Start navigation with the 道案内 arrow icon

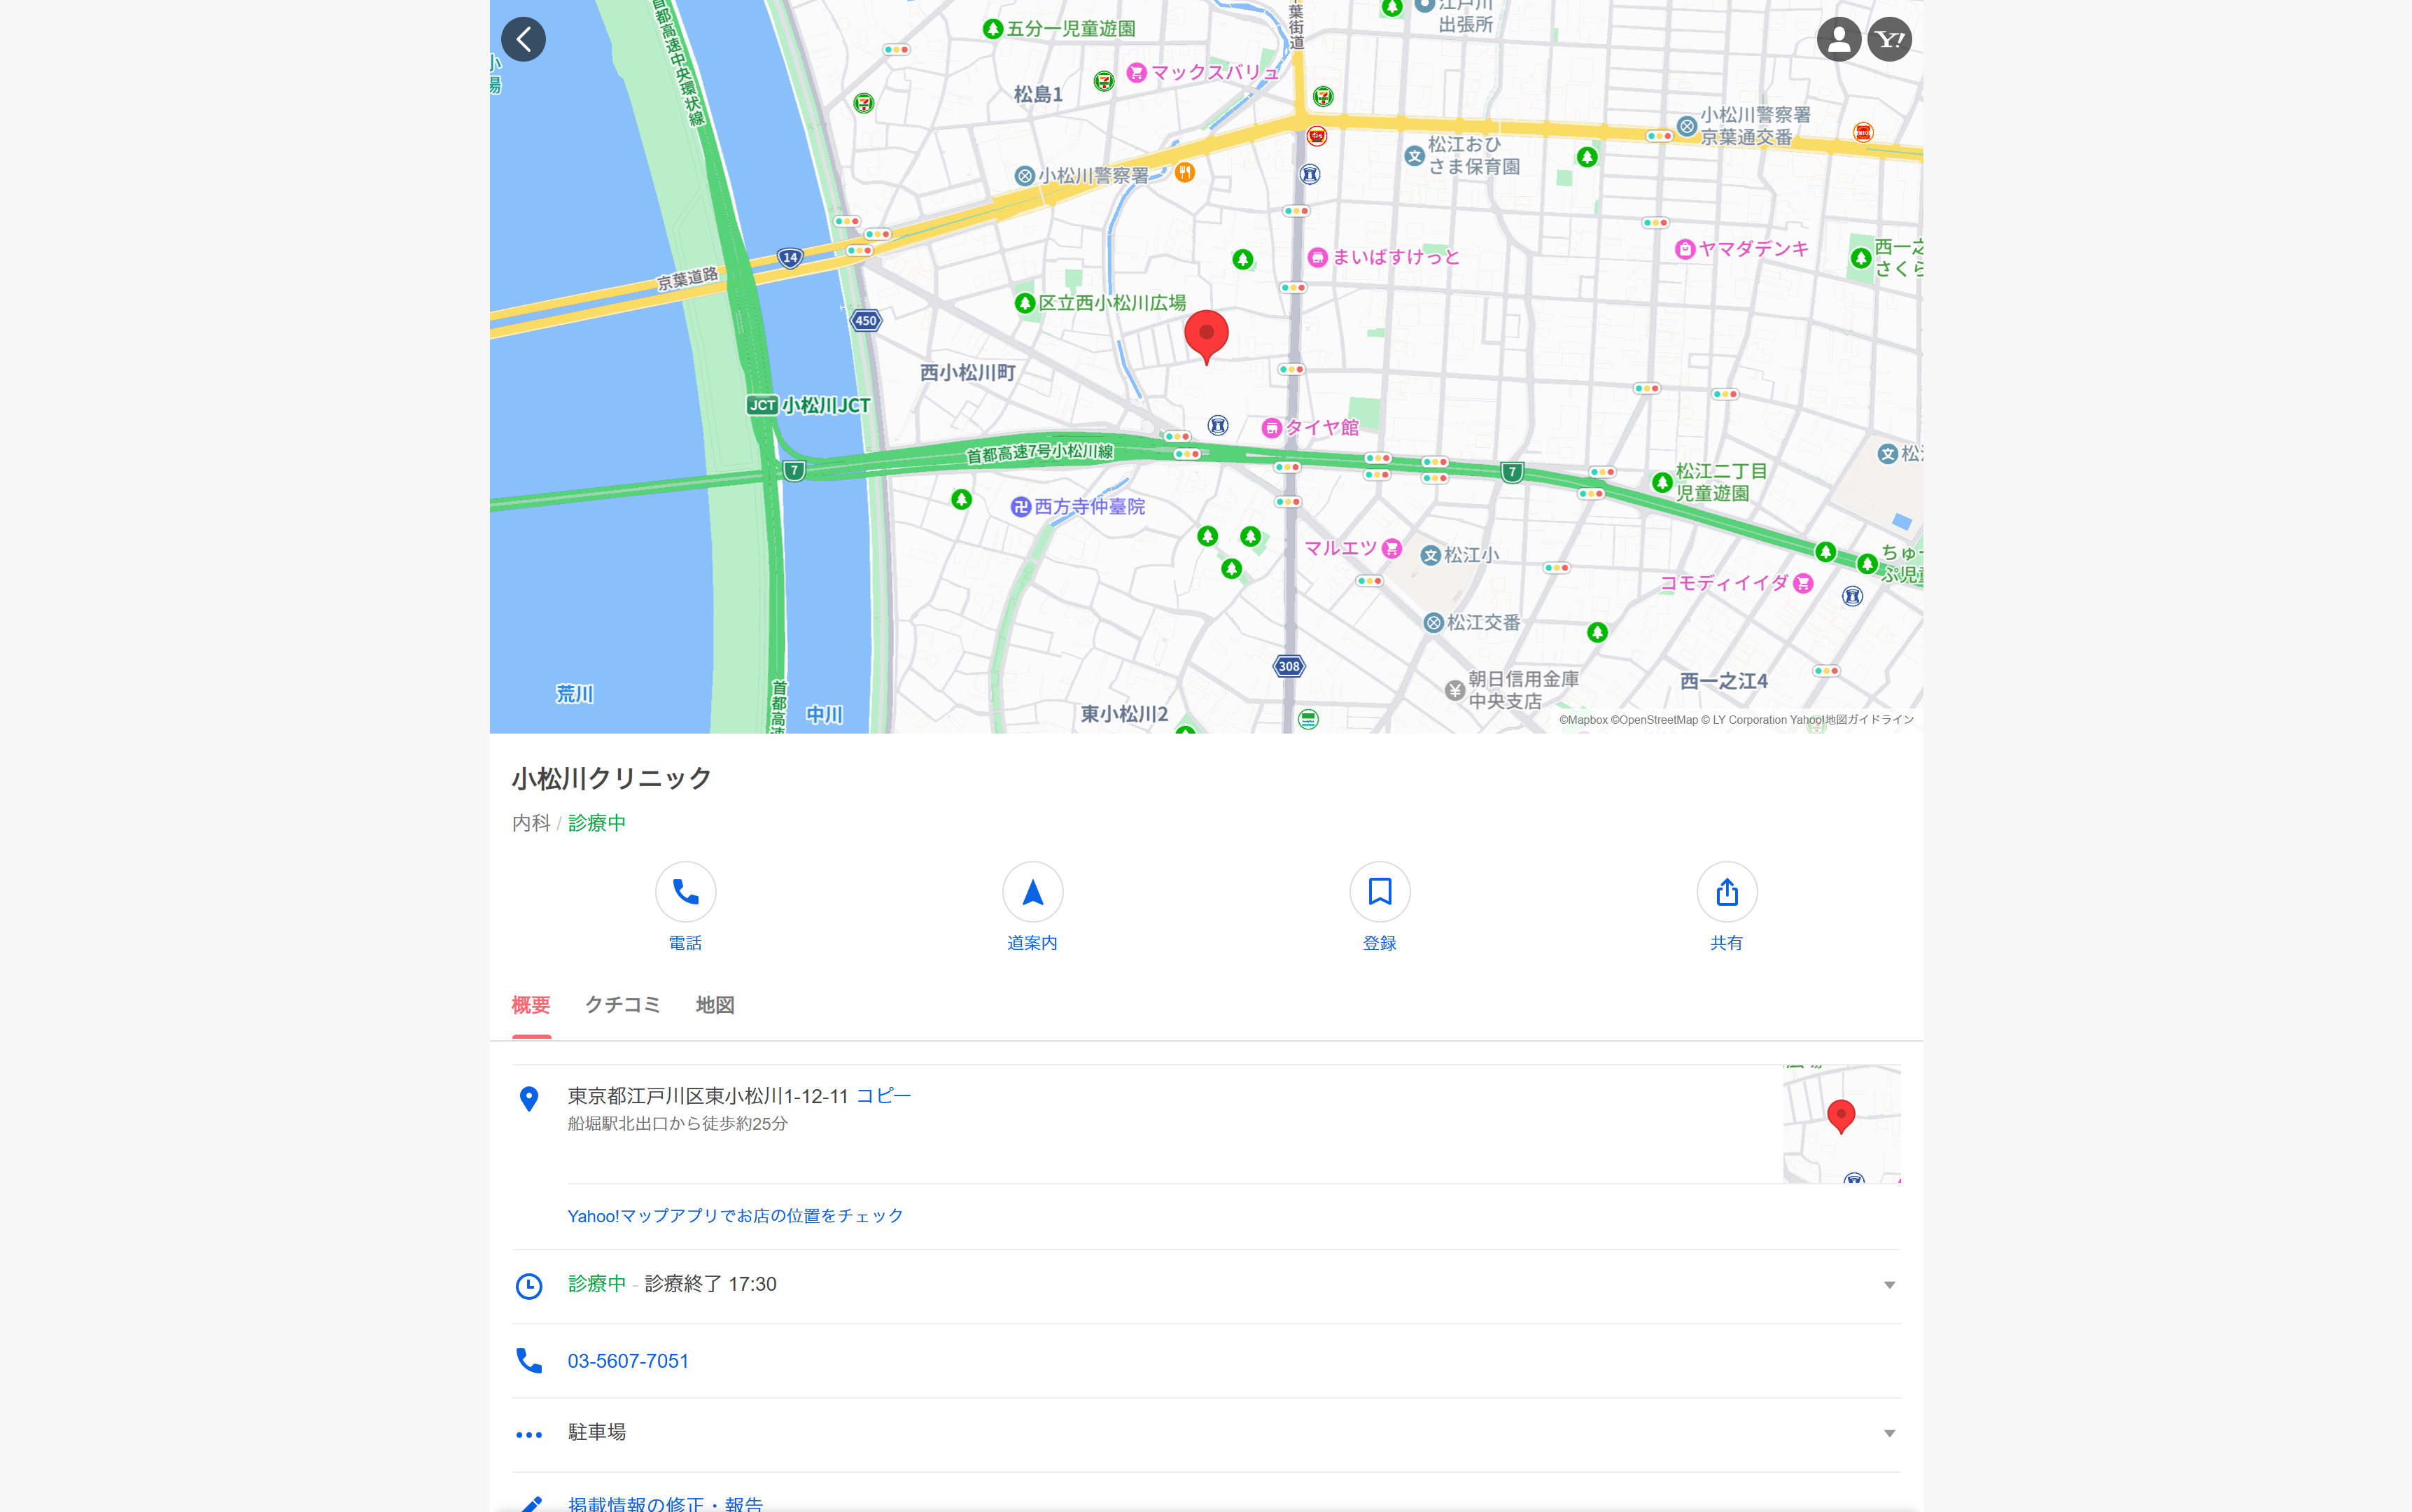(1032, 891)
